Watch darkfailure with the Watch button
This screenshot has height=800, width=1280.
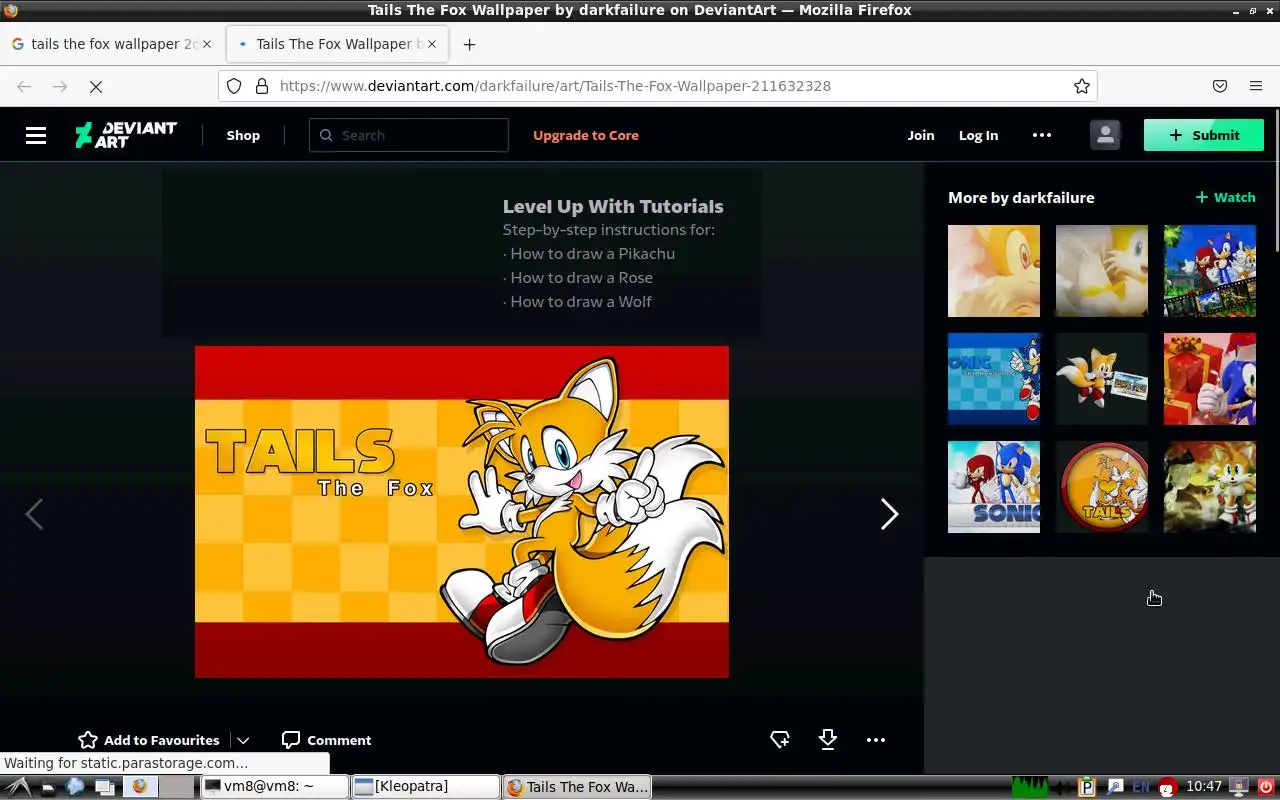pos(1225,197)
